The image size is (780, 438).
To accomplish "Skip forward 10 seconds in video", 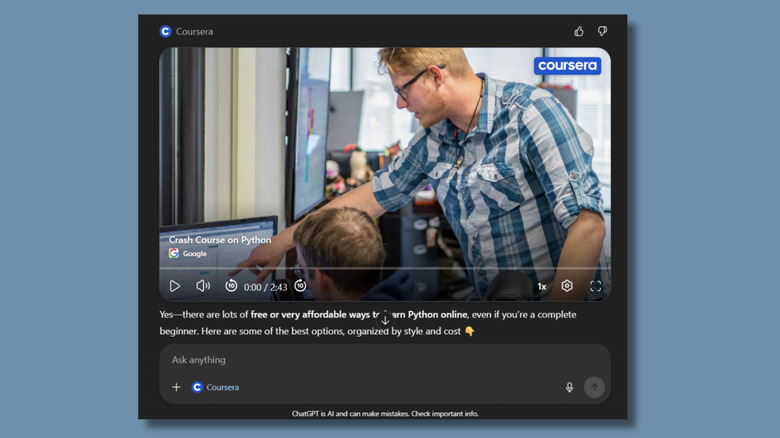I will click(300, 286).
